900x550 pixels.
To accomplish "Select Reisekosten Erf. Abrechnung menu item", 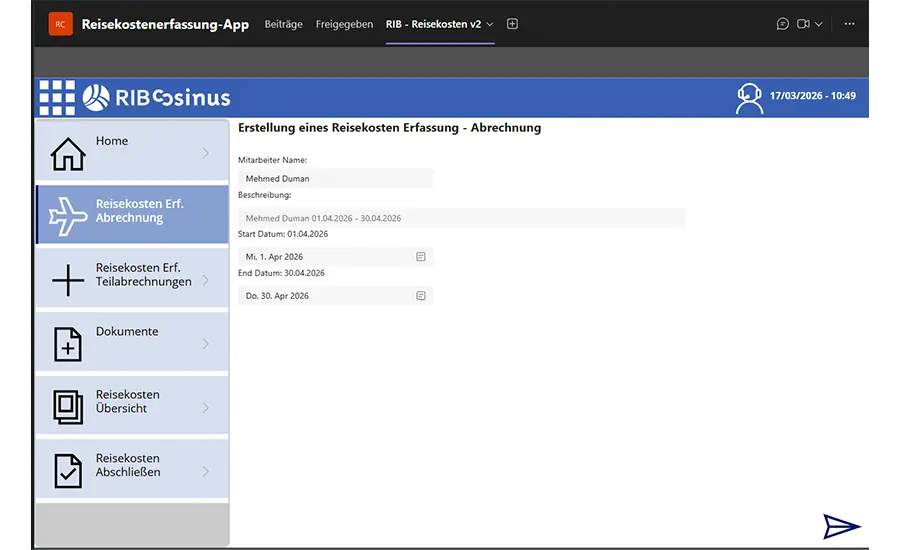I will [x=132, y=214].
